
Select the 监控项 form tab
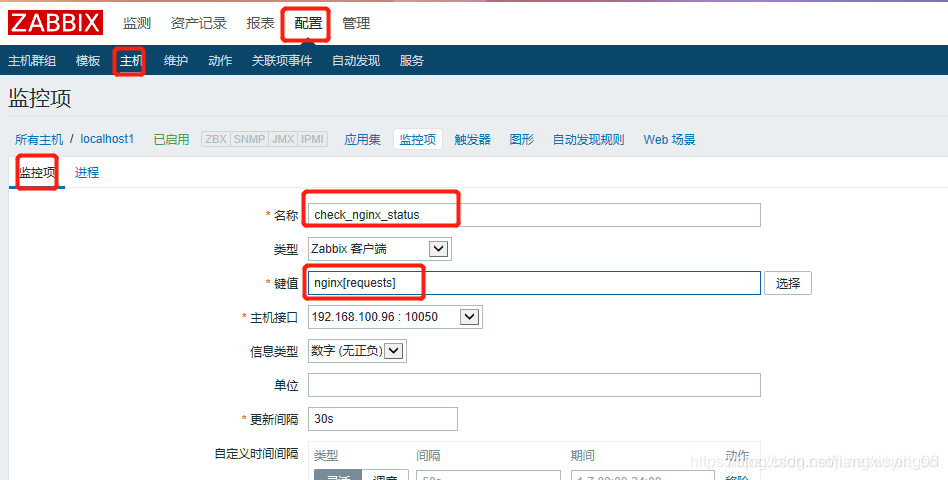[37, 173]
